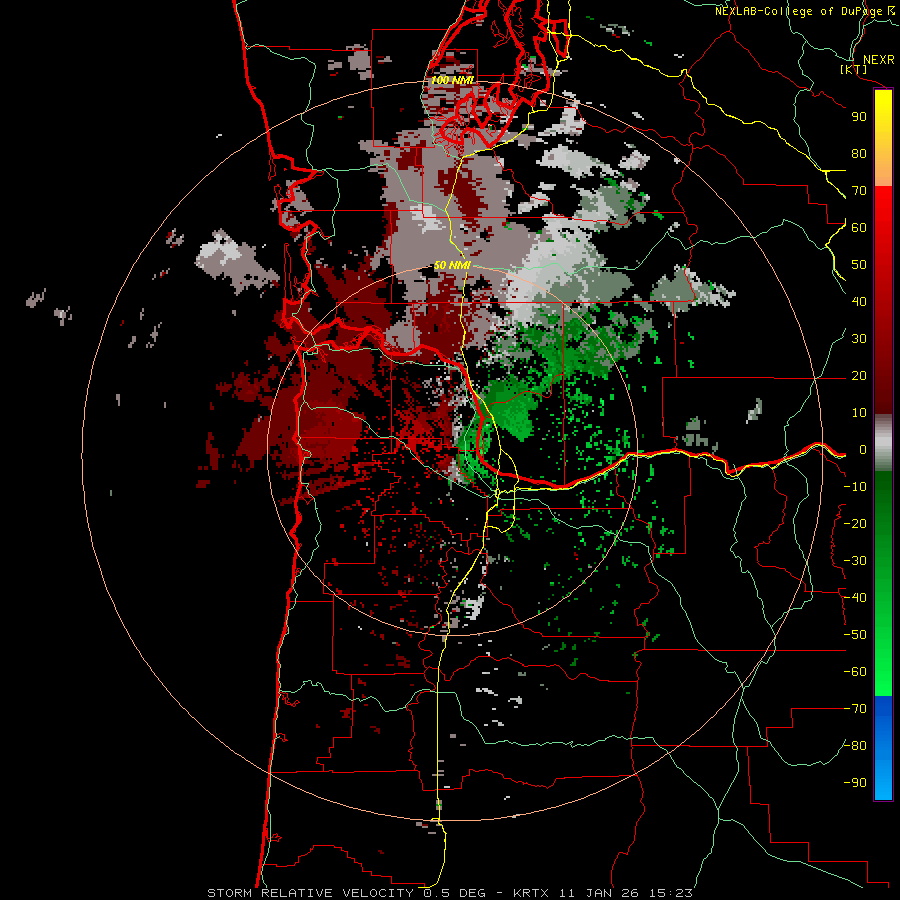
Task: Click the -80 value on velocity scale
Action: coord(855,746)
